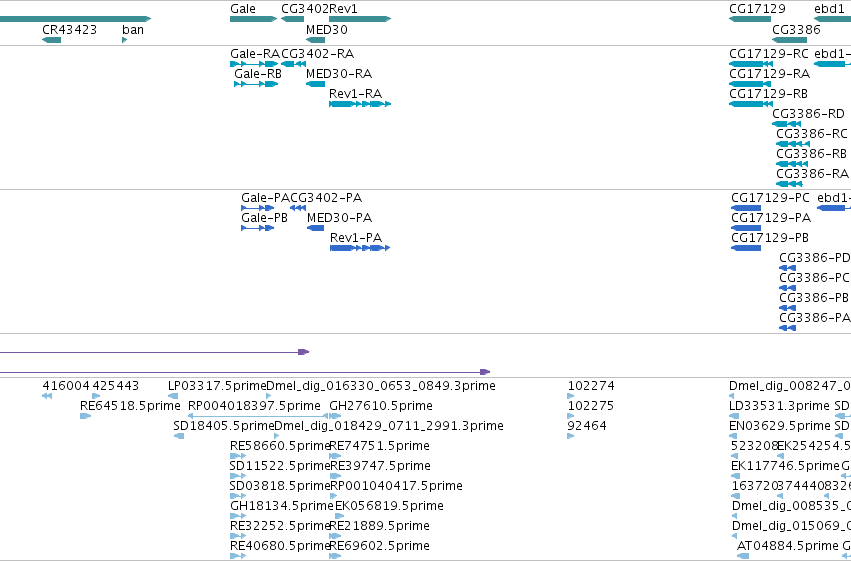Image resolution: width=851 pixels, height=561 pixels.
Task: Select the Rev1 gene arrow glyph
Action: 360,19
